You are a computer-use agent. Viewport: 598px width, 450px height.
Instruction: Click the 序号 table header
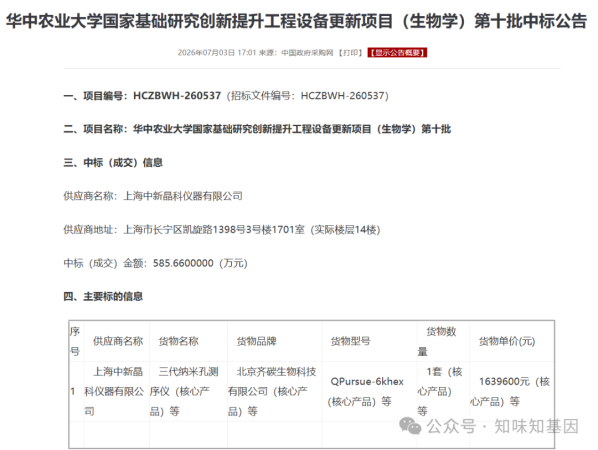click(x=75, y=341)
